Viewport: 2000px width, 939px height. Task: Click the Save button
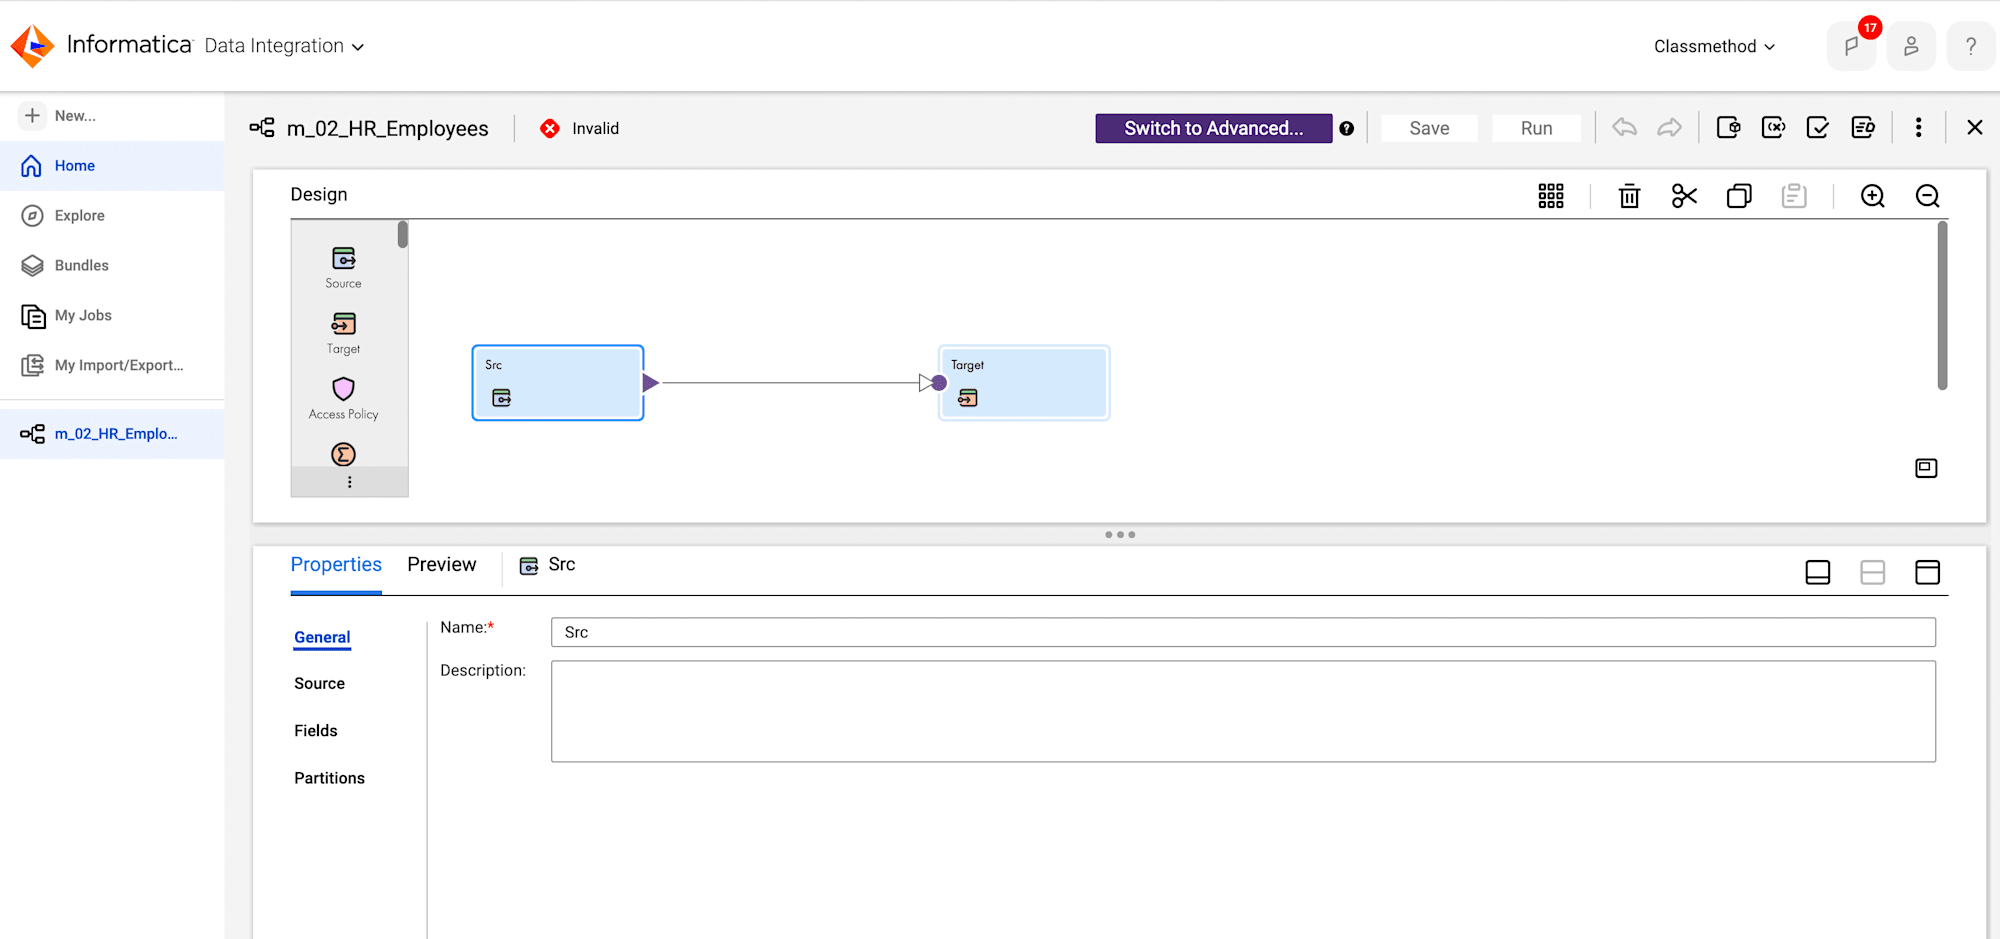point(1429,128)
